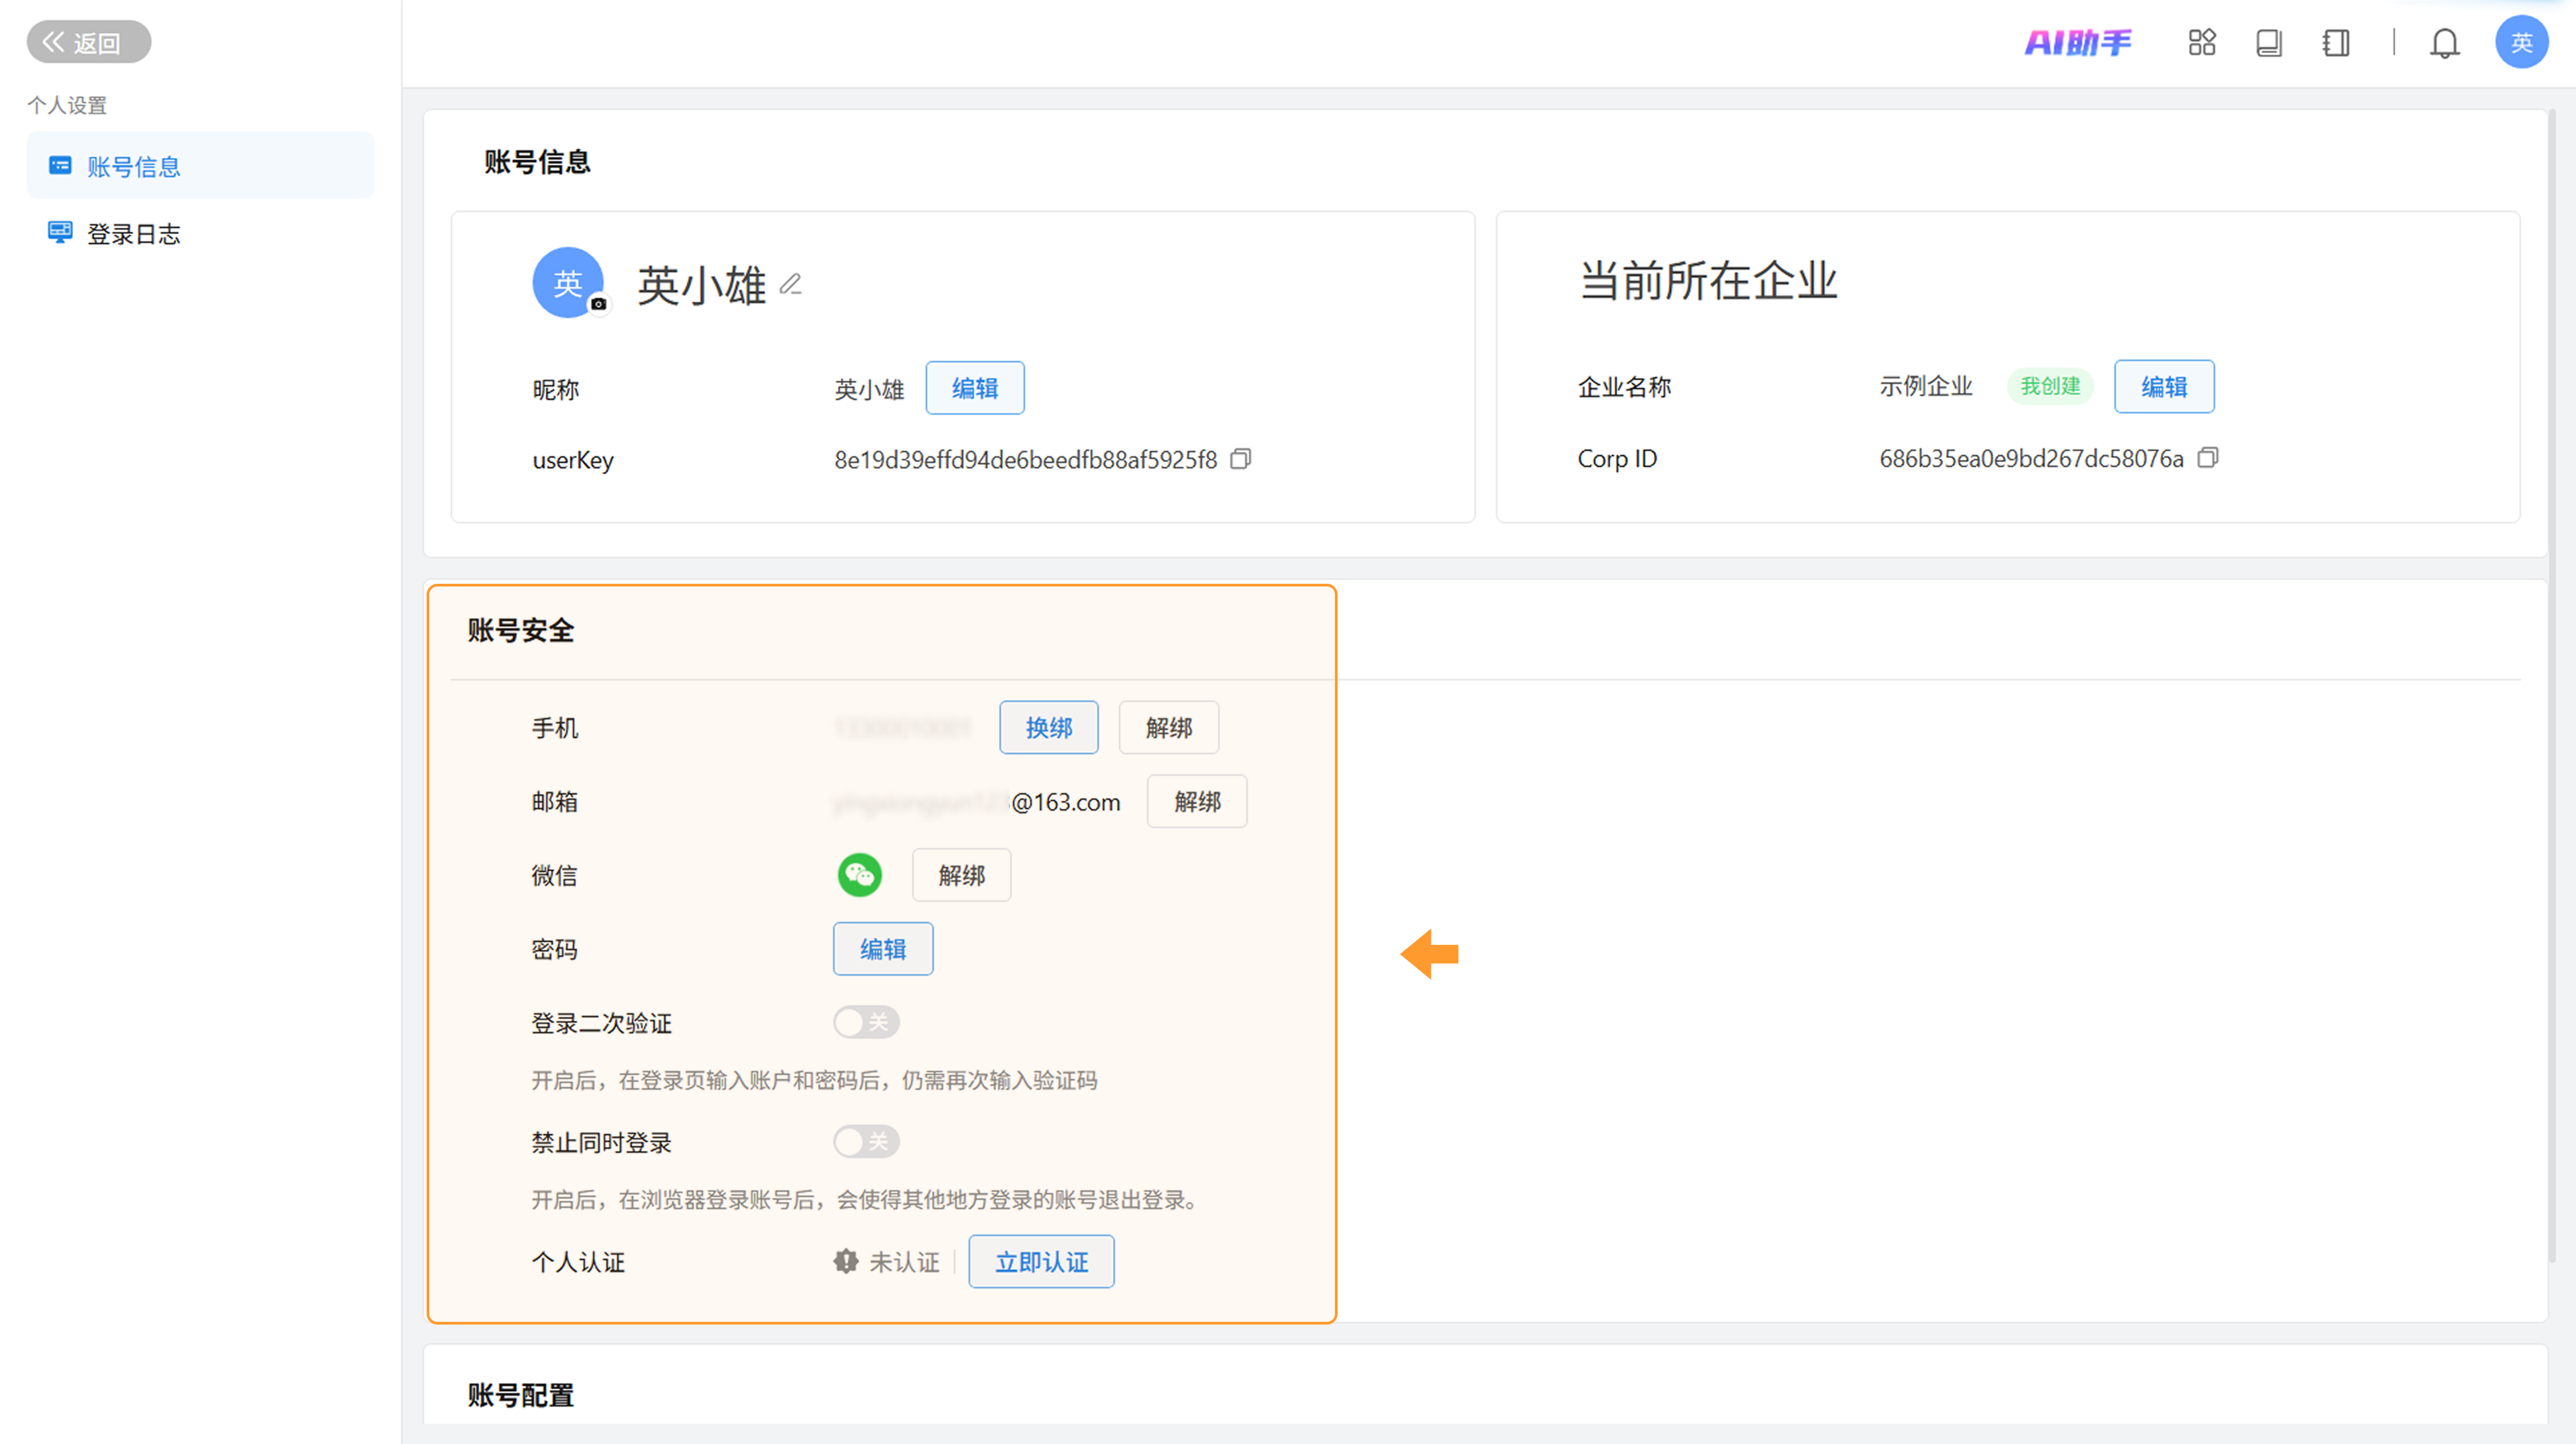The image size is (2576, 1444).
Task: Open the AI助手 assistant
Action: [2077, 43]
